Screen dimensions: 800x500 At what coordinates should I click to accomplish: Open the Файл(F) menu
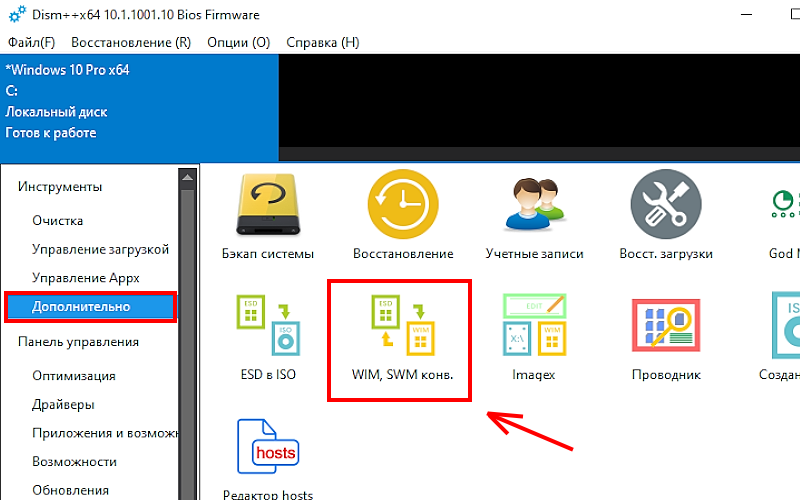coord(31,42)
